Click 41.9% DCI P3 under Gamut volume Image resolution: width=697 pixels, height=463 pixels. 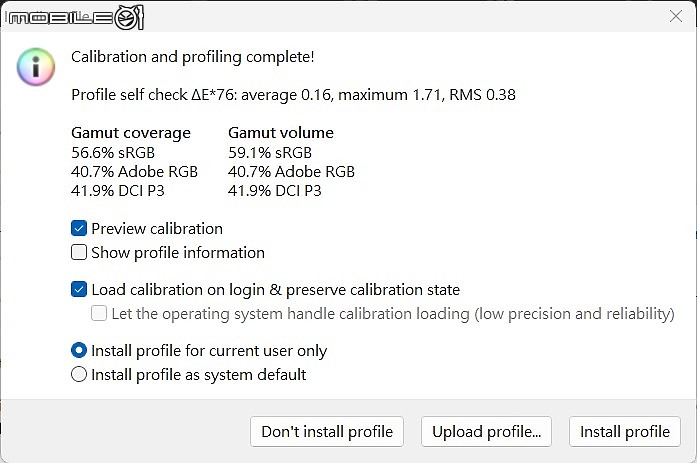coord(275,191)
